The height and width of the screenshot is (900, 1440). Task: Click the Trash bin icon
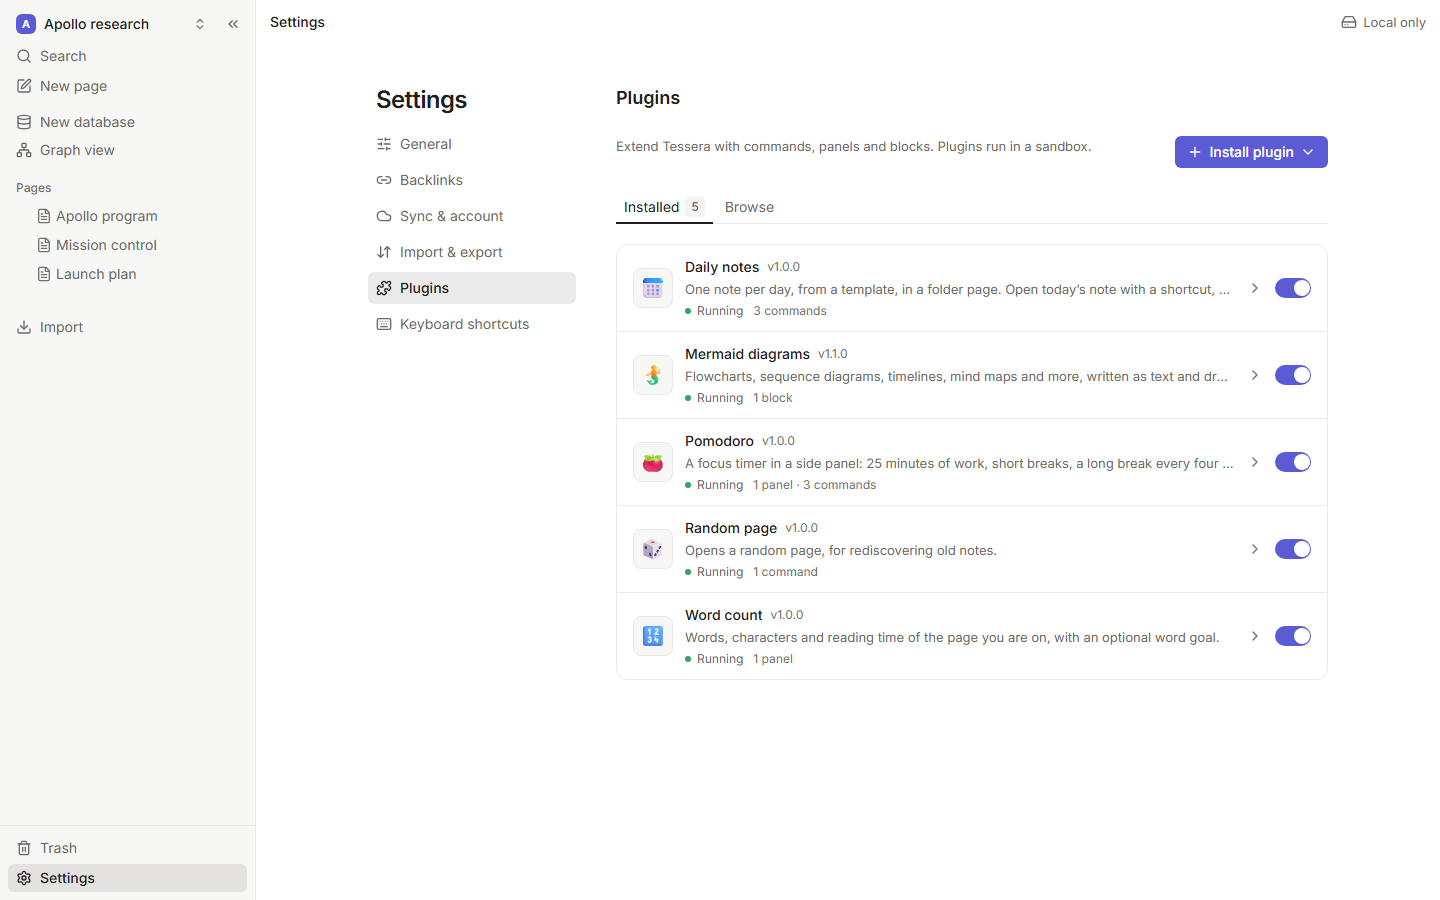(x=24, y=848)
